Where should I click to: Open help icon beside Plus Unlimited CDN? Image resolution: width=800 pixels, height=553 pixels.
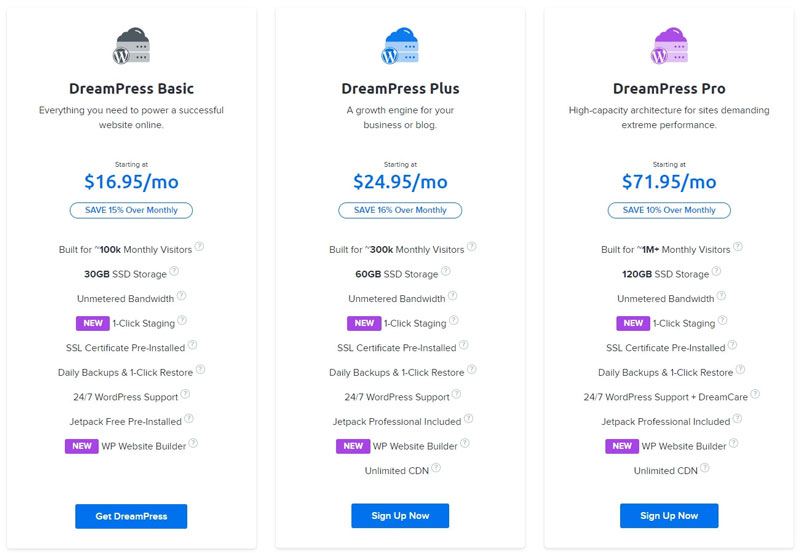click(x=436, y=468)
